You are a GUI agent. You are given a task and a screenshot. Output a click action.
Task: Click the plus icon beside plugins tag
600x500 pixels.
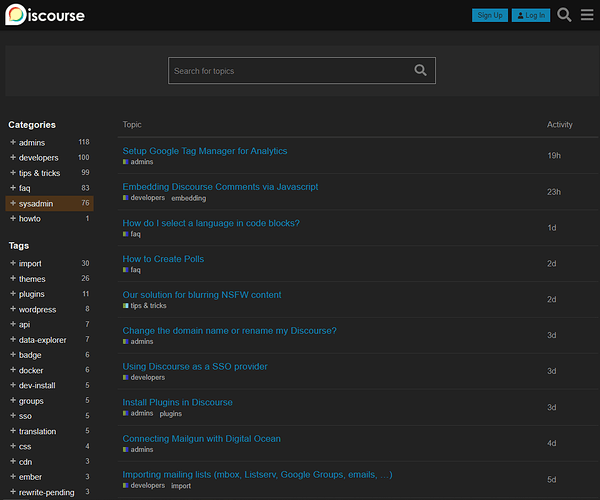point(13,294)
